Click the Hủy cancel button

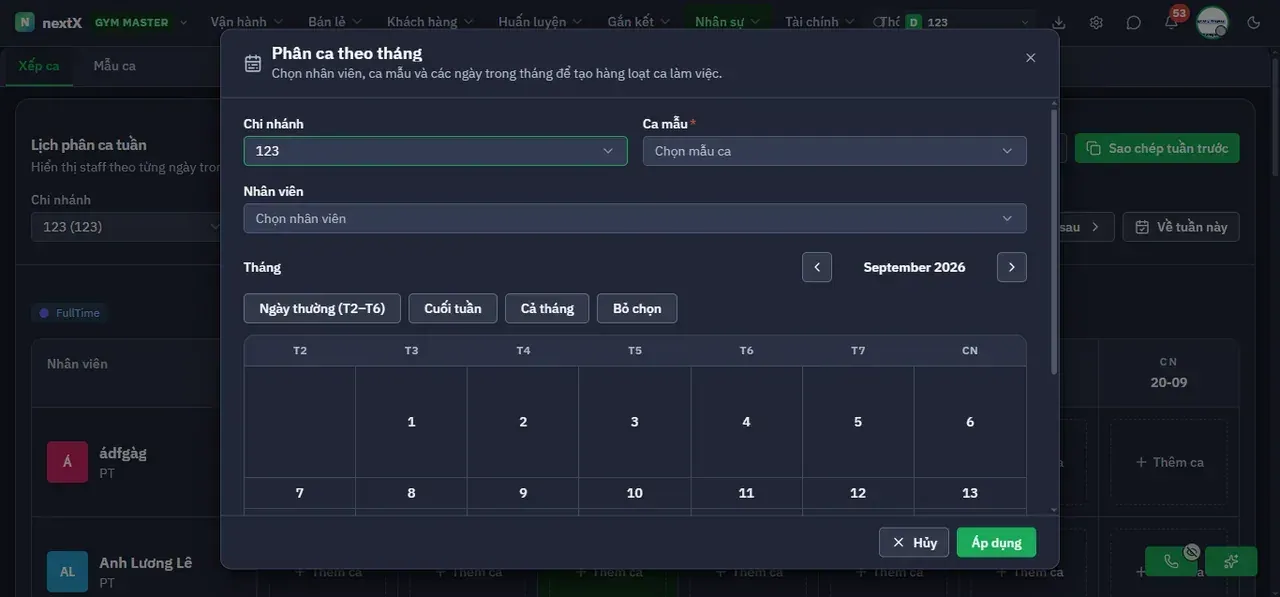coord(914,542)
